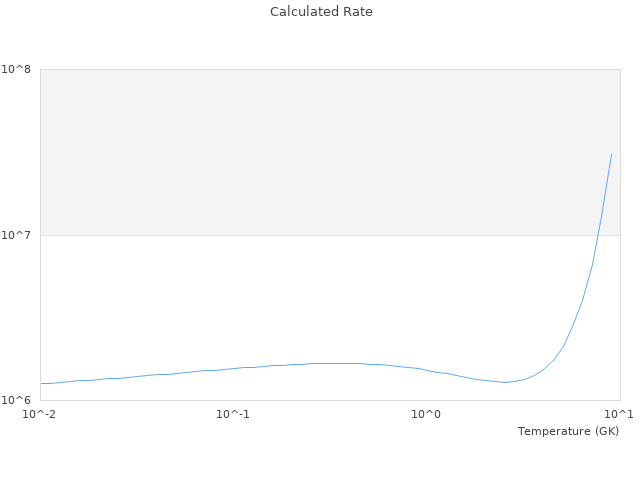
Task: Click the blue curve's lowest dip before rise
Action: pos(505,382)
